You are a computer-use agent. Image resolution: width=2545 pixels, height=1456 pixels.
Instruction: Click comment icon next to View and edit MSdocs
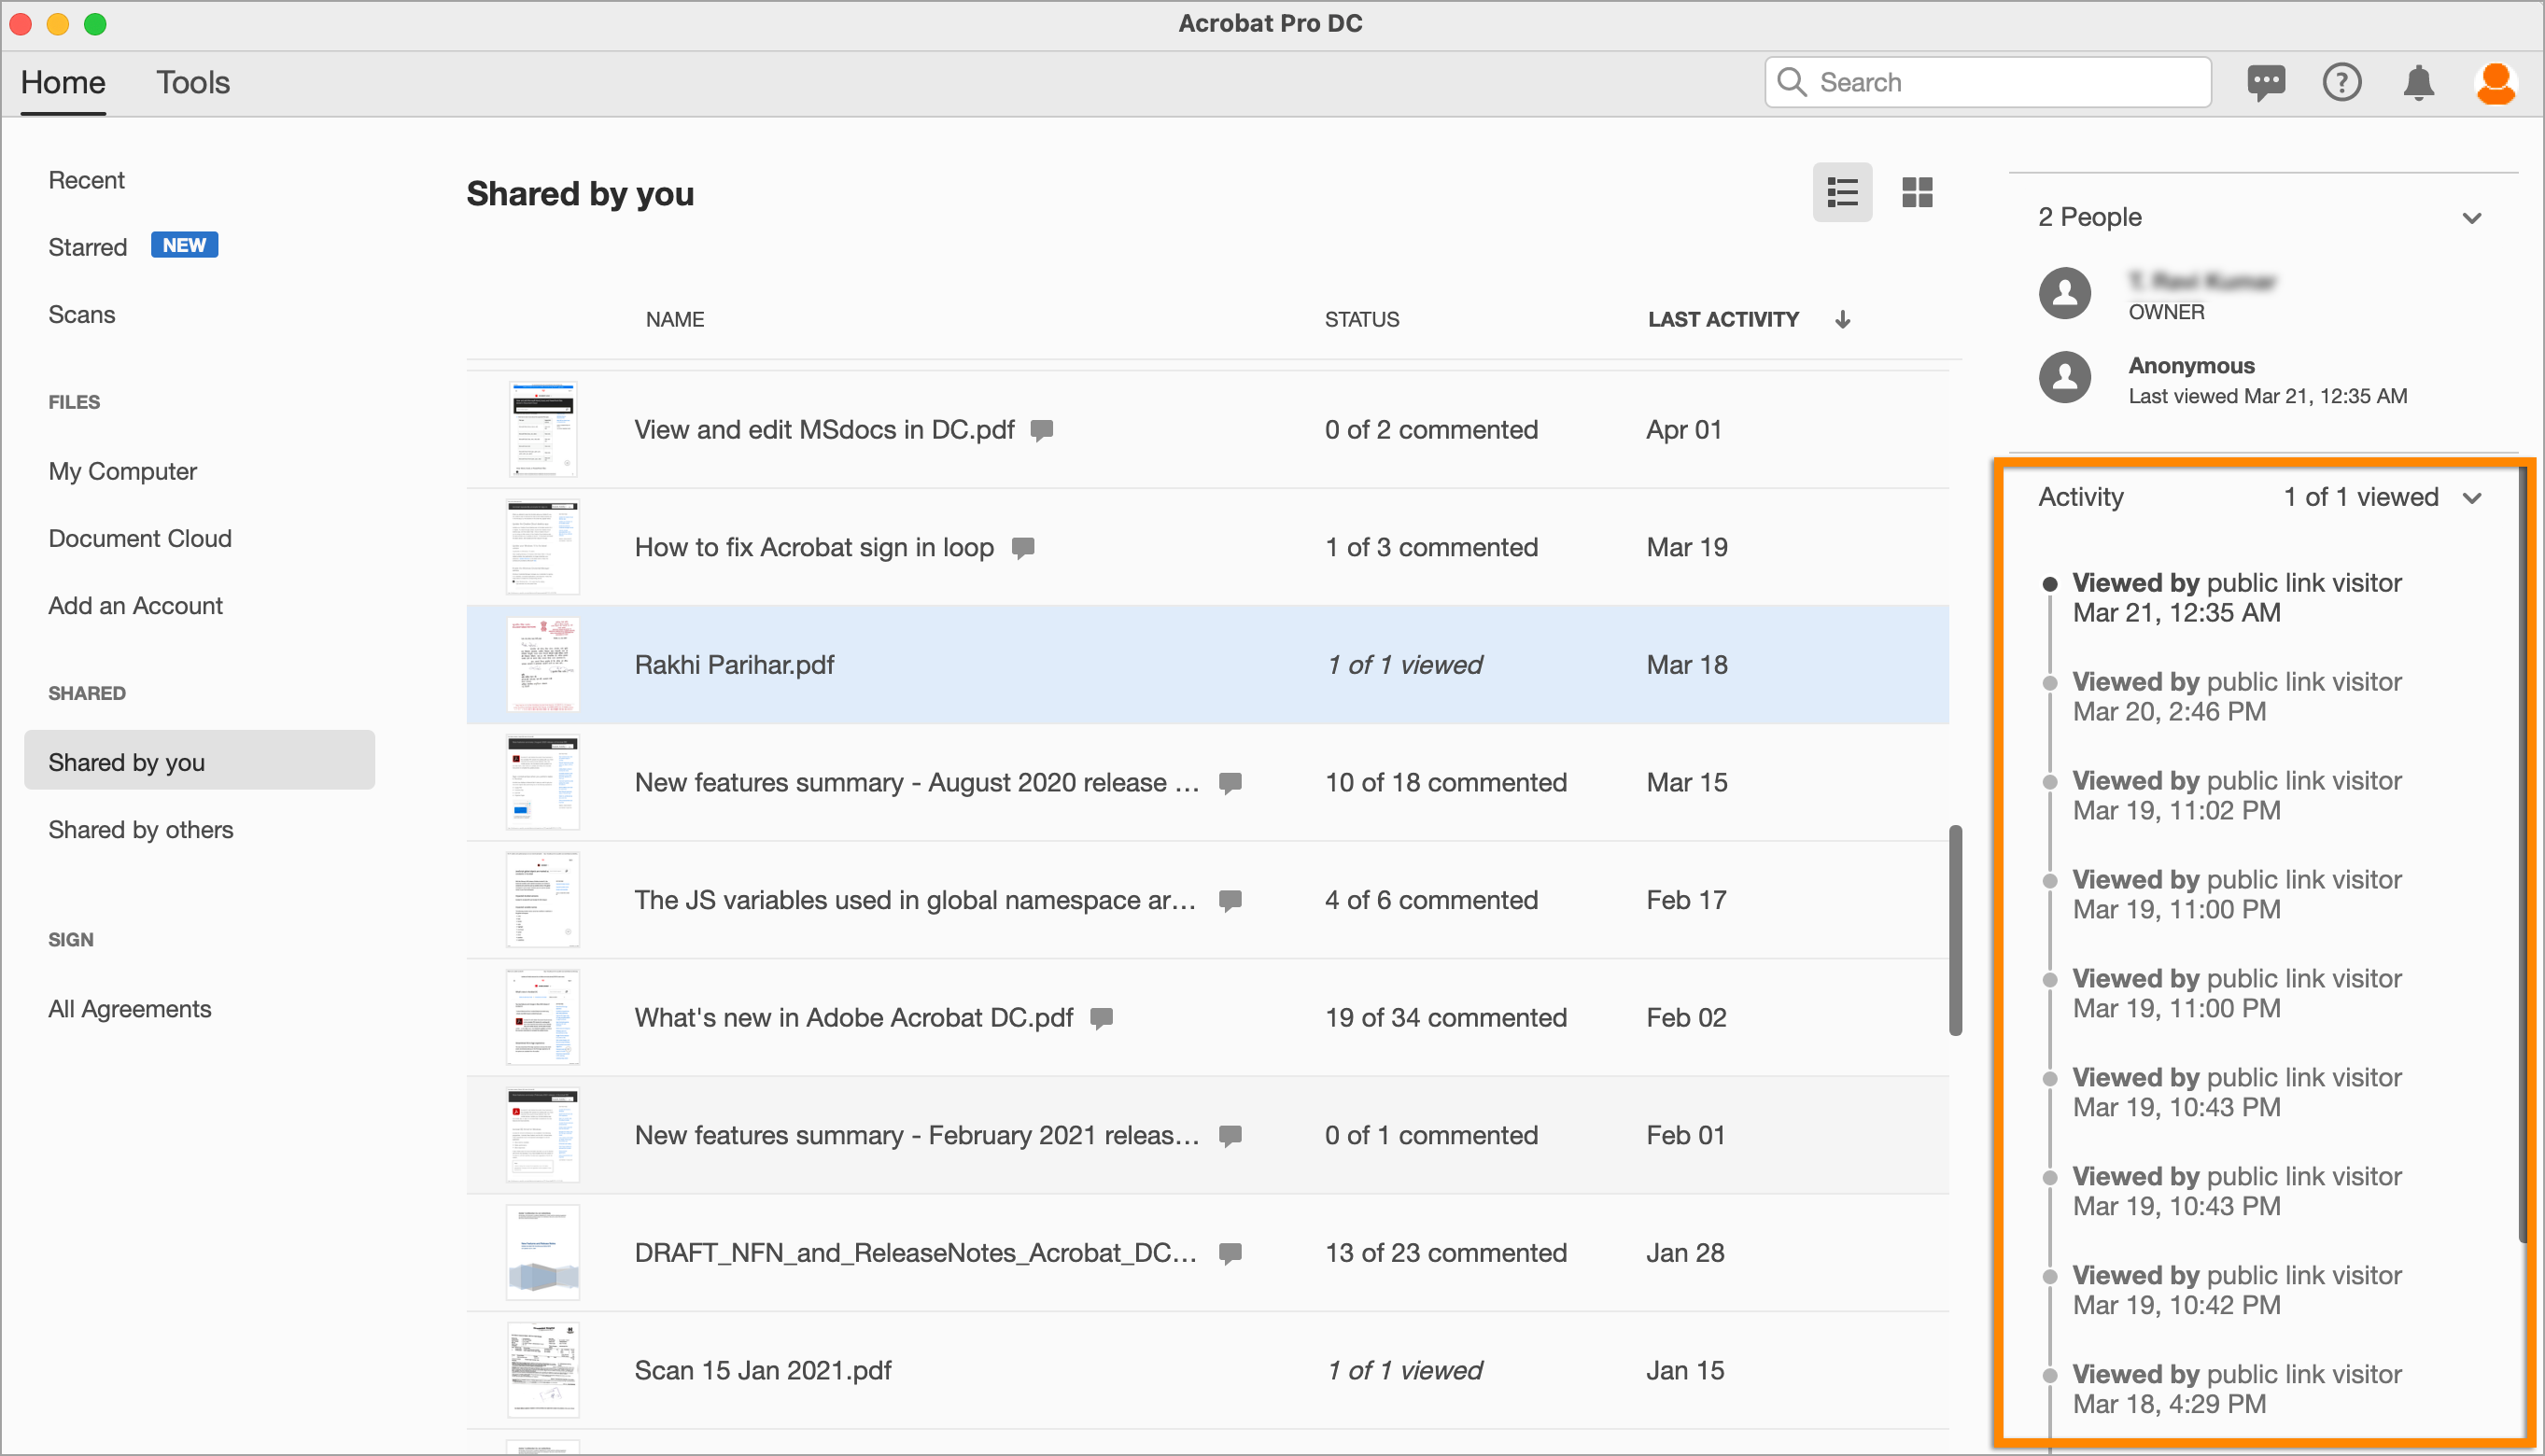pos(1042,430)
